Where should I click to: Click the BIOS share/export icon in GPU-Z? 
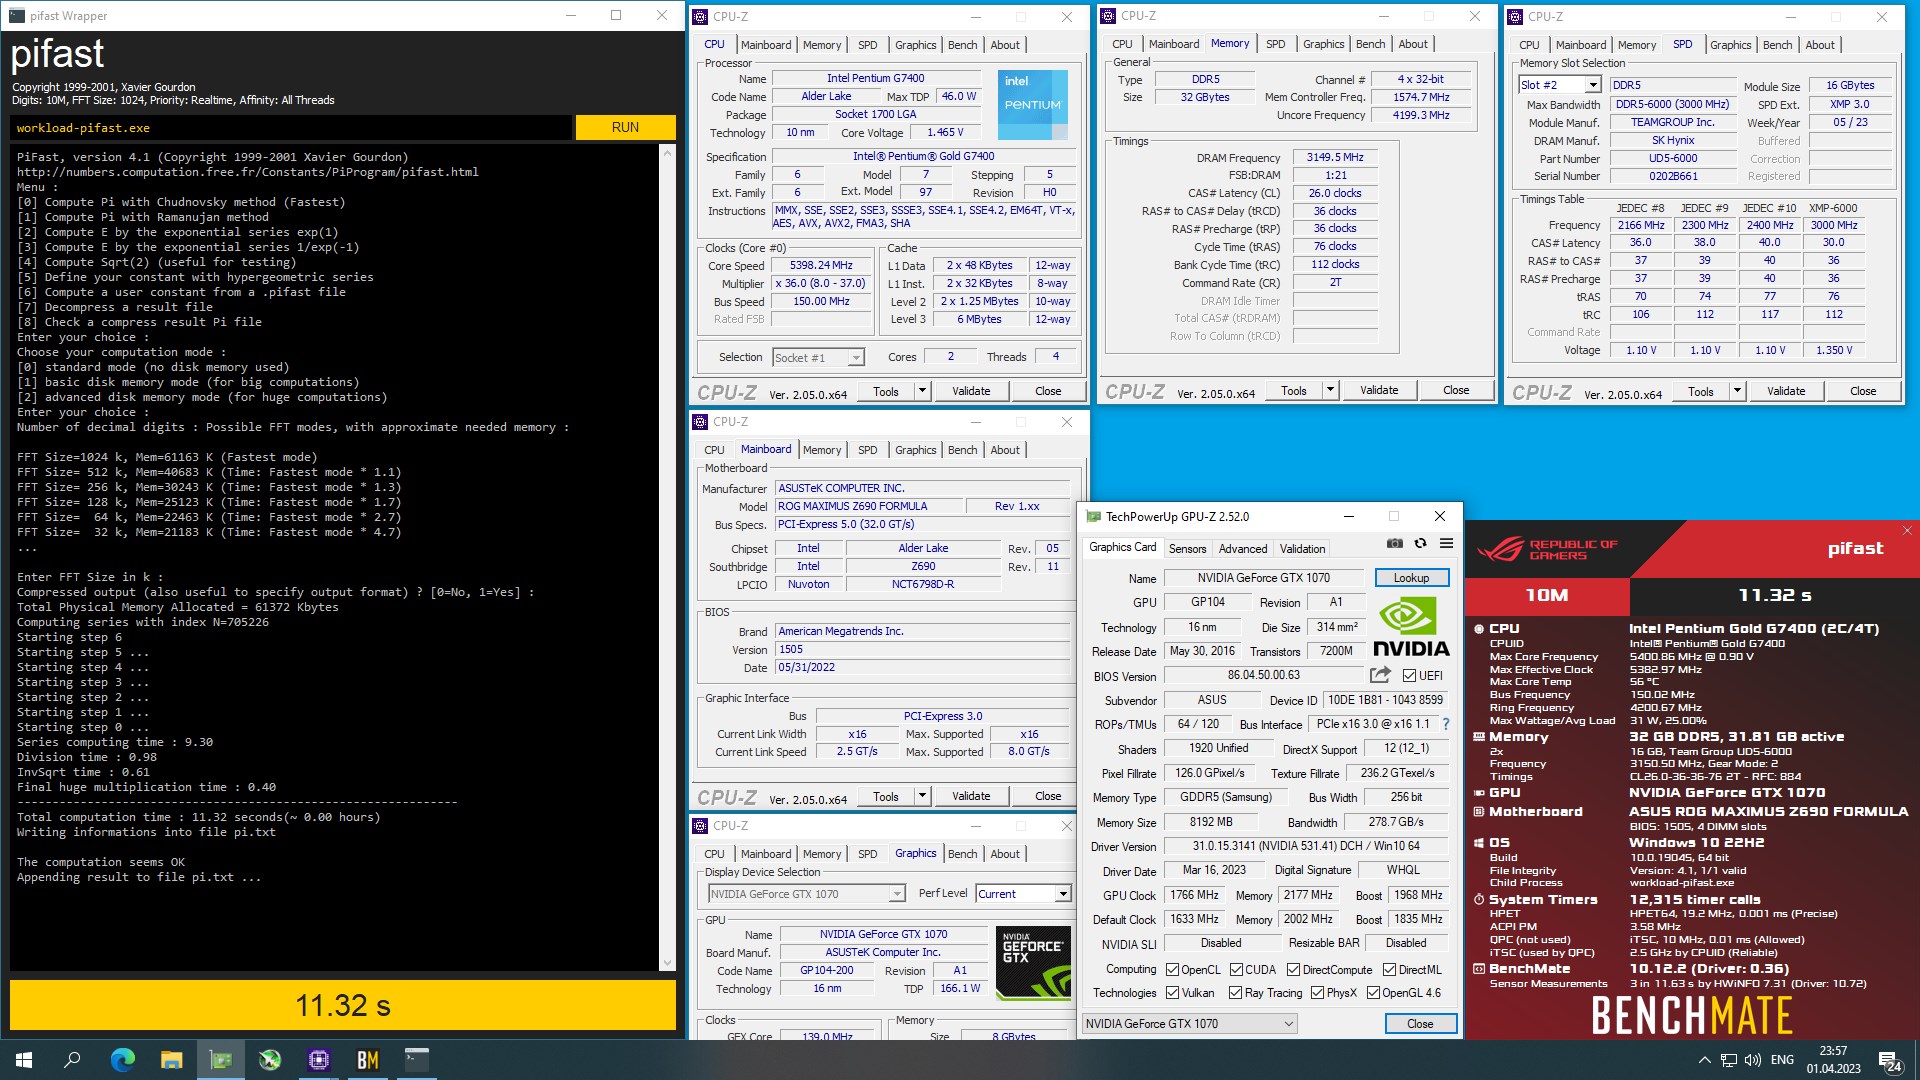pos(1380,675)
